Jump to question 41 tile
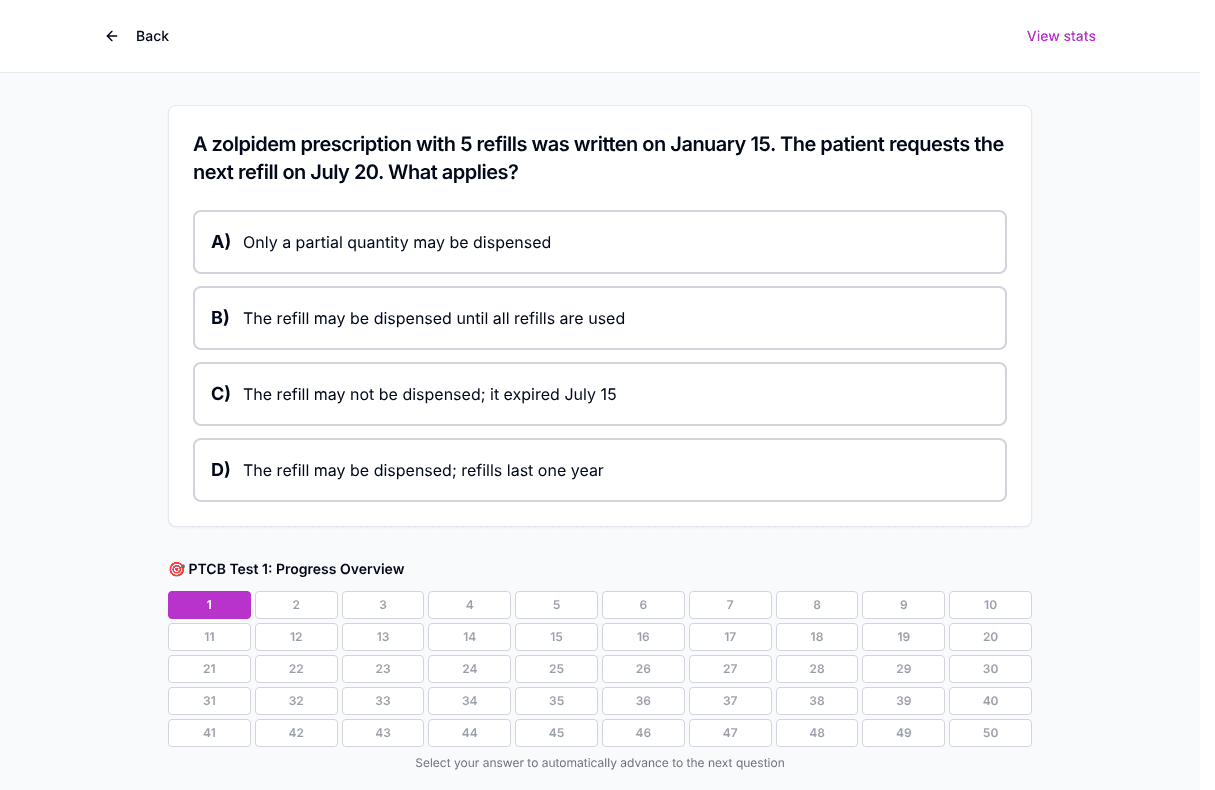The image size is (1215, 790). 209,733
